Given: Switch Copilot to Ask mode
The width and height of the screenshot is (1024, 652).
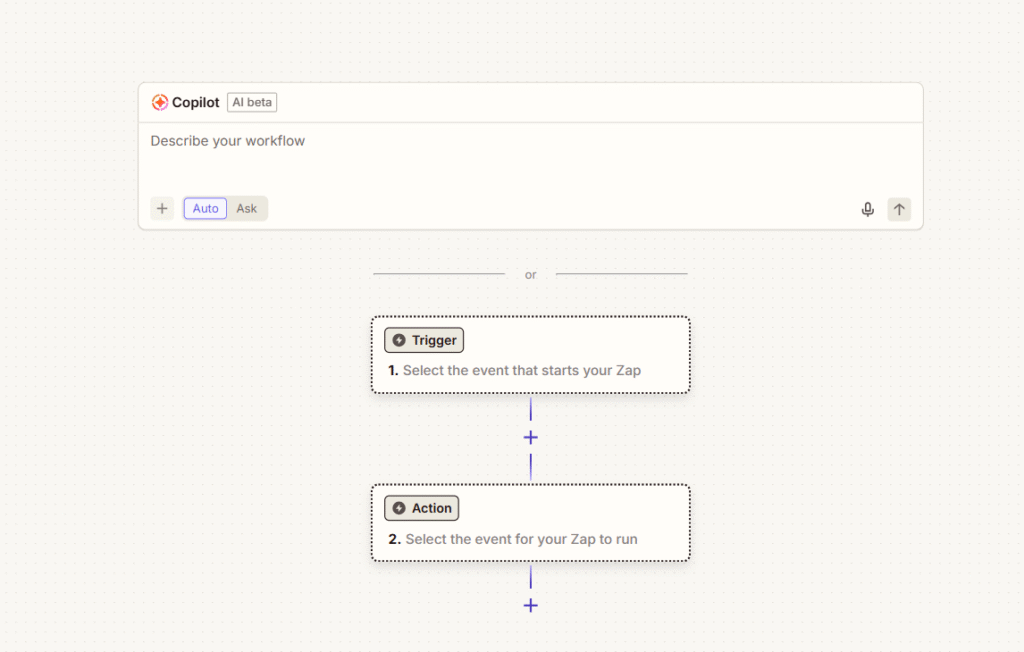Looking at the screenshot, I should click(x=246, y=208).
